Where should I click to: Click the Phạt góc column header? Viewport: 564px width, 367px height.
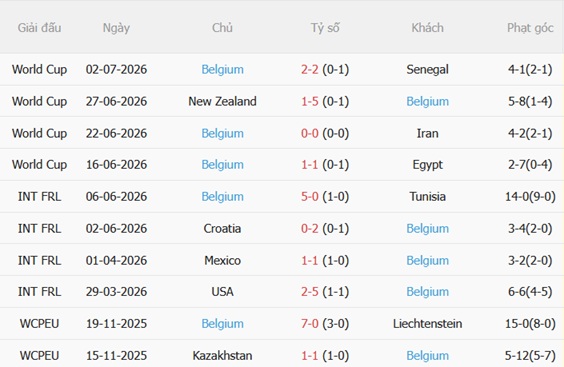click(x=530, y=28)
